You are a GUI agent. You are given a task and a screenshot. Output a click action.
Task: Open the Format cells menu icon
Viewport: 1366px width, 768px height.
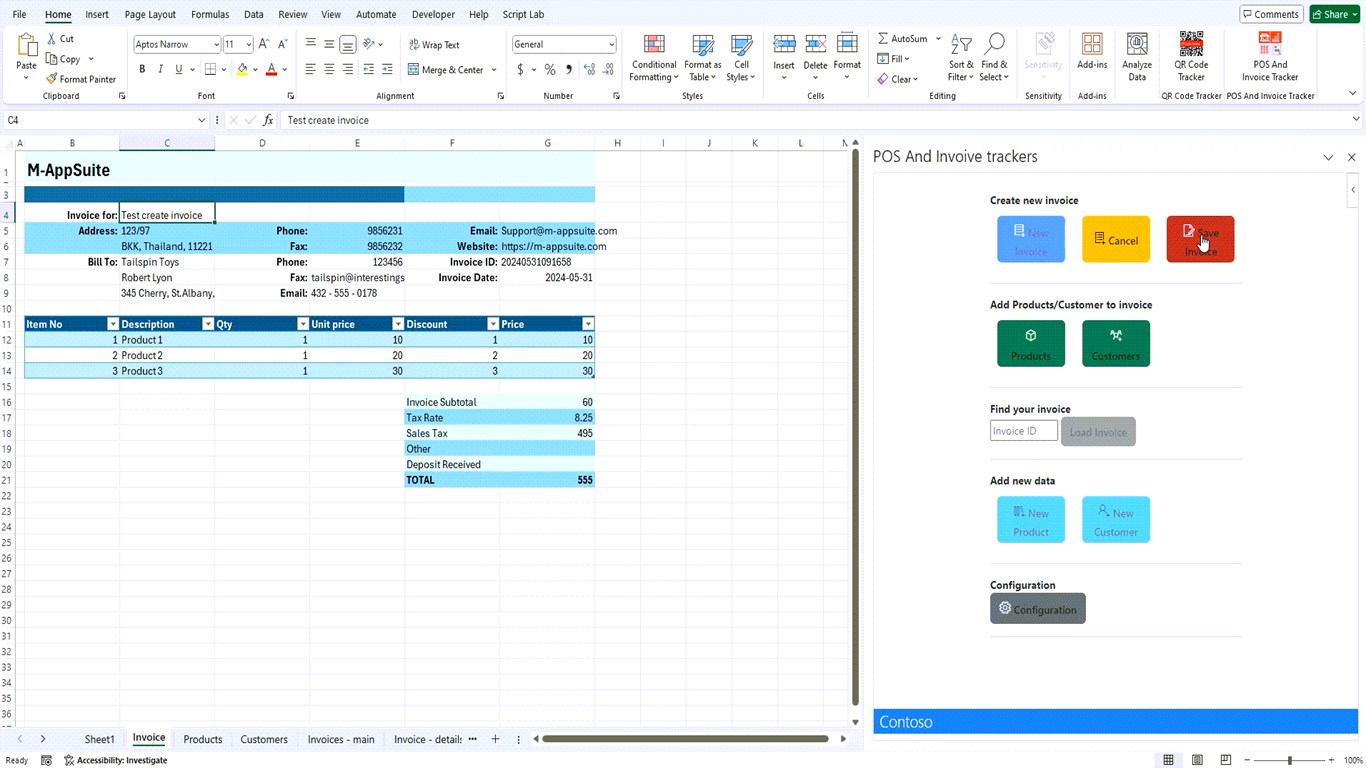[847, 44]
